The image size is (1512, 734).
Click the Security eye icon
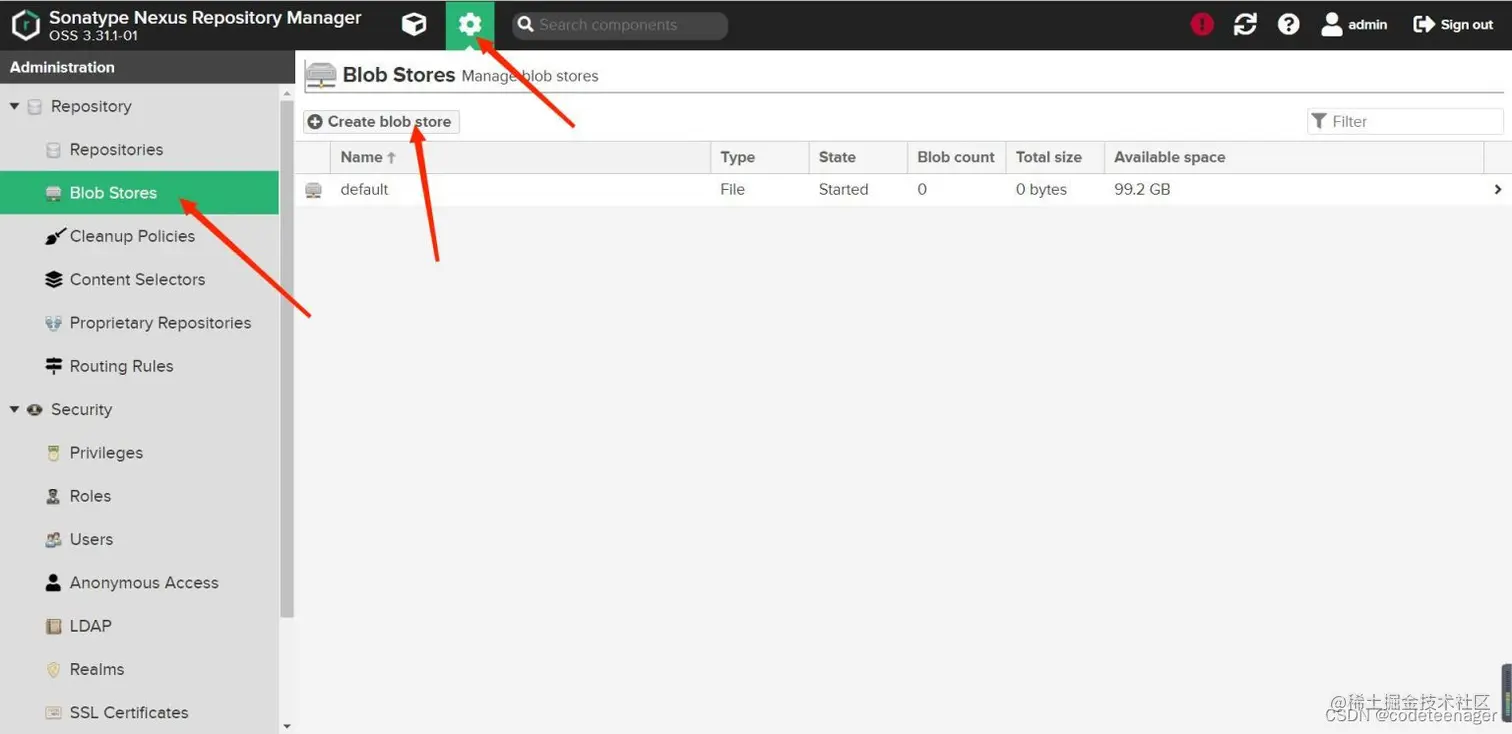pyautogui.click(x=35, y=409)
